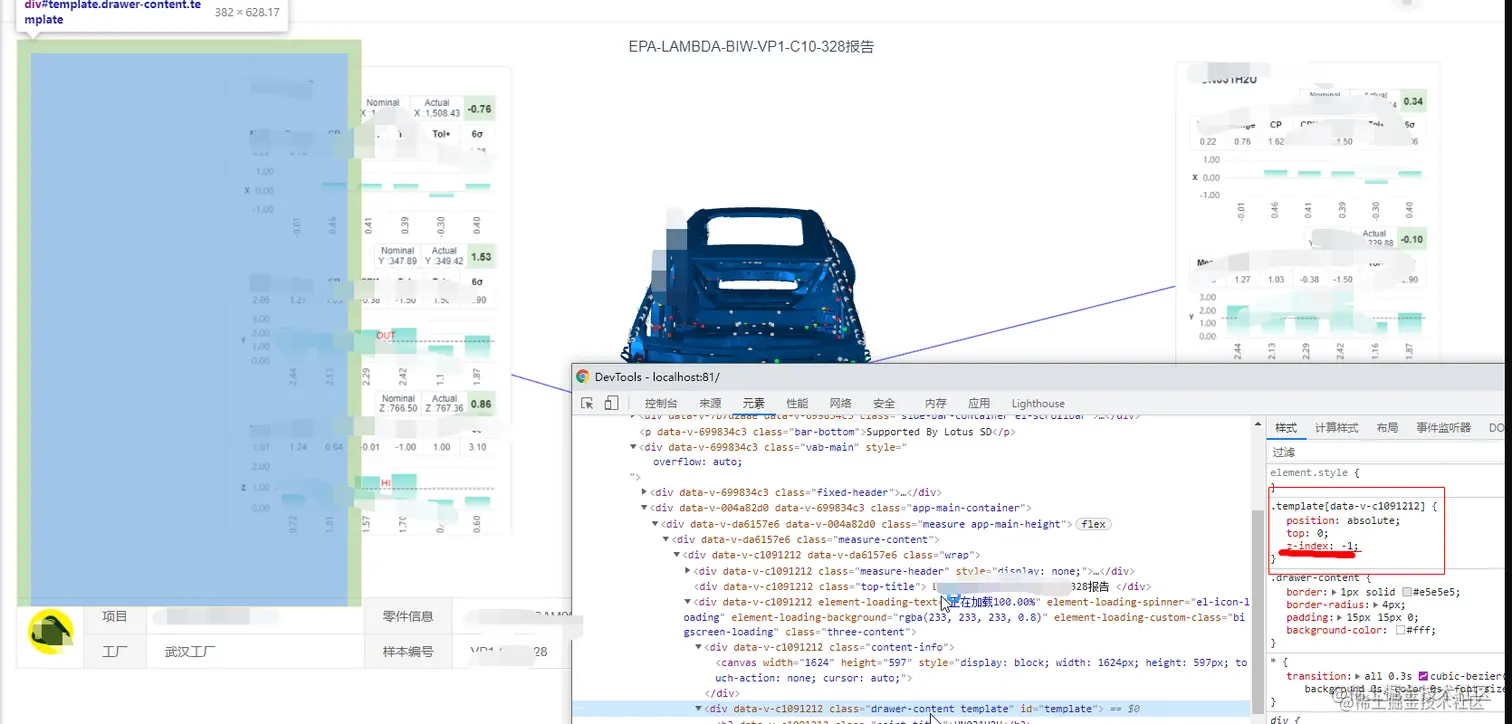Collapse the app-main-container div node
Image resolution: width=1512 pixels, height=724 pixels.
click(644, 508)
